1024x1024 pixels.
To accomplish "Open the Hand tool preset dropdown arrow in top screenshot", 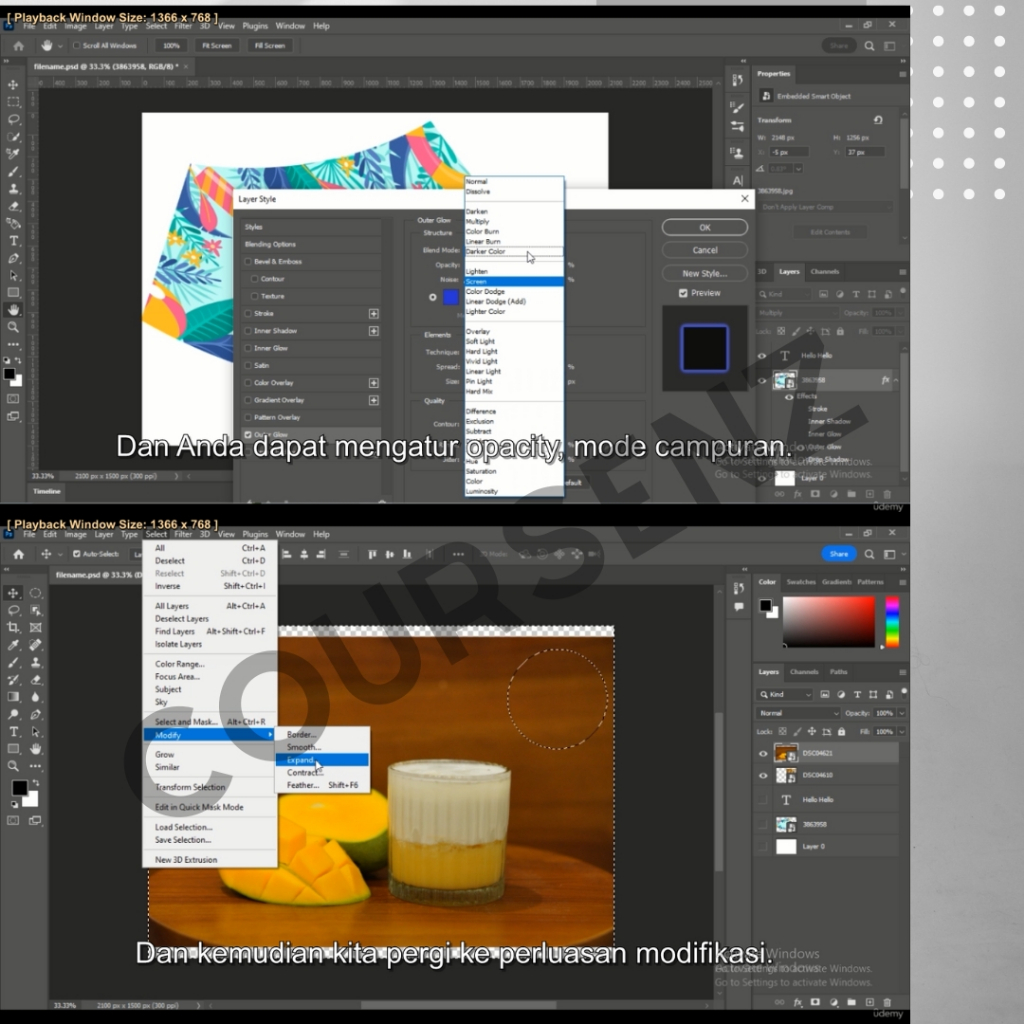I will pyautogui.click(x=60, y=46).
